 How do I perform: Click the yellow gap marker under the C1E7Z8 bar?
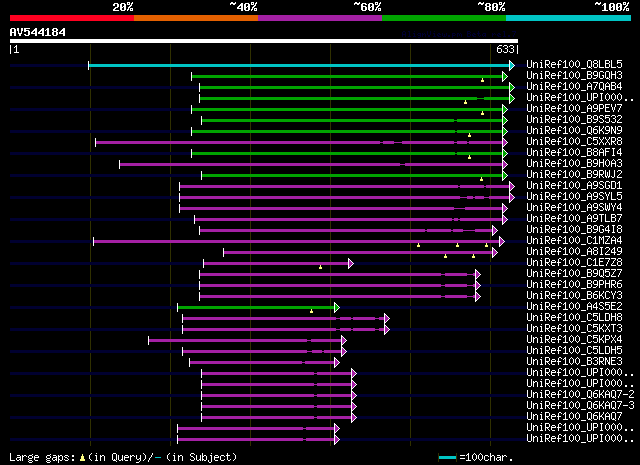point(320,267)
